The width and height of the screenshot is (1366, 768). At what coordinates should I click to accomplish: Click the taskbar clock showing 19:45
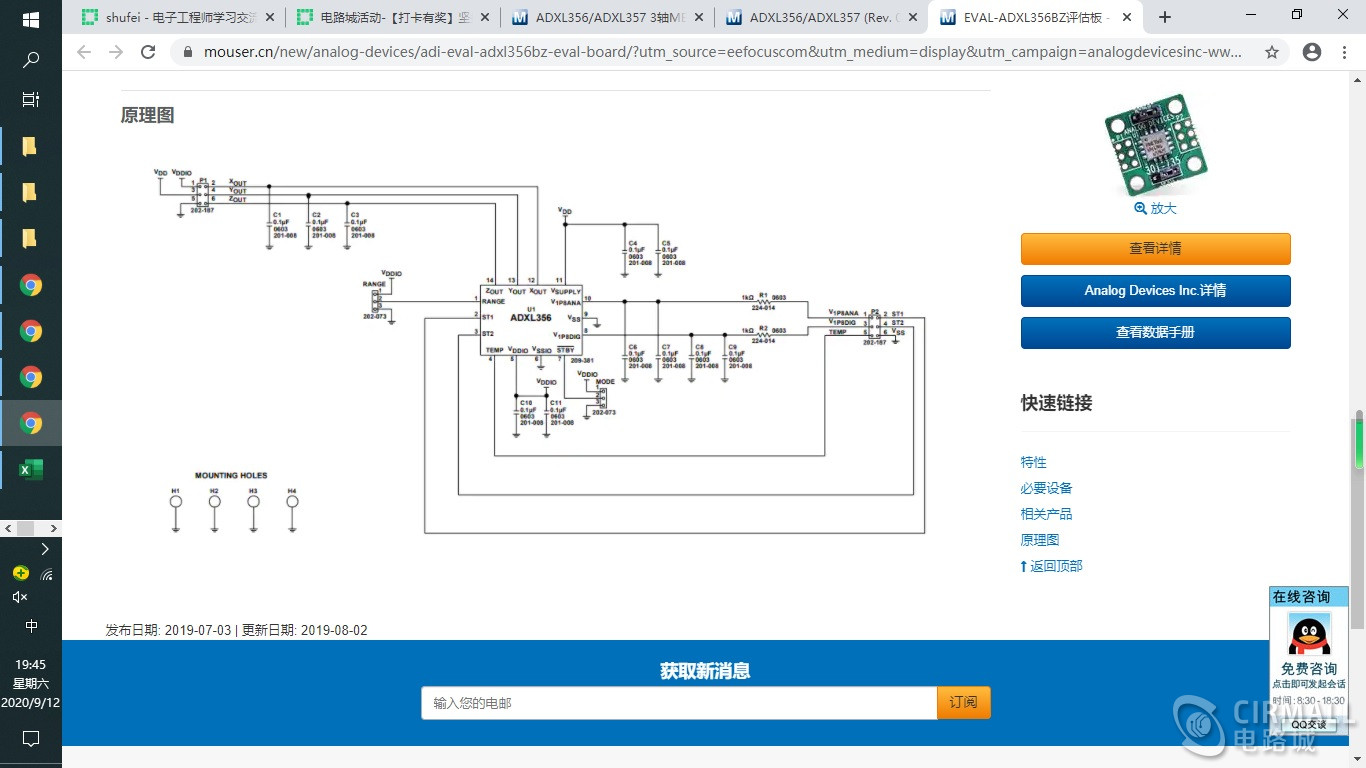[30, 664]
